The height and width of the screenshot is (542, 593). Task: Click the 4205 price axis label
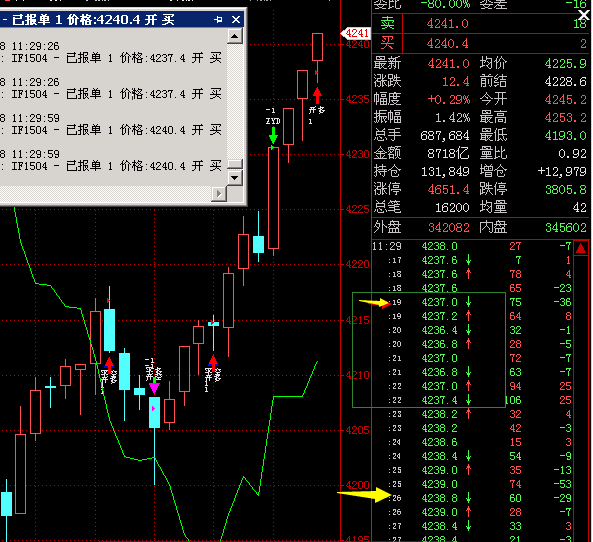click(357, 430)
